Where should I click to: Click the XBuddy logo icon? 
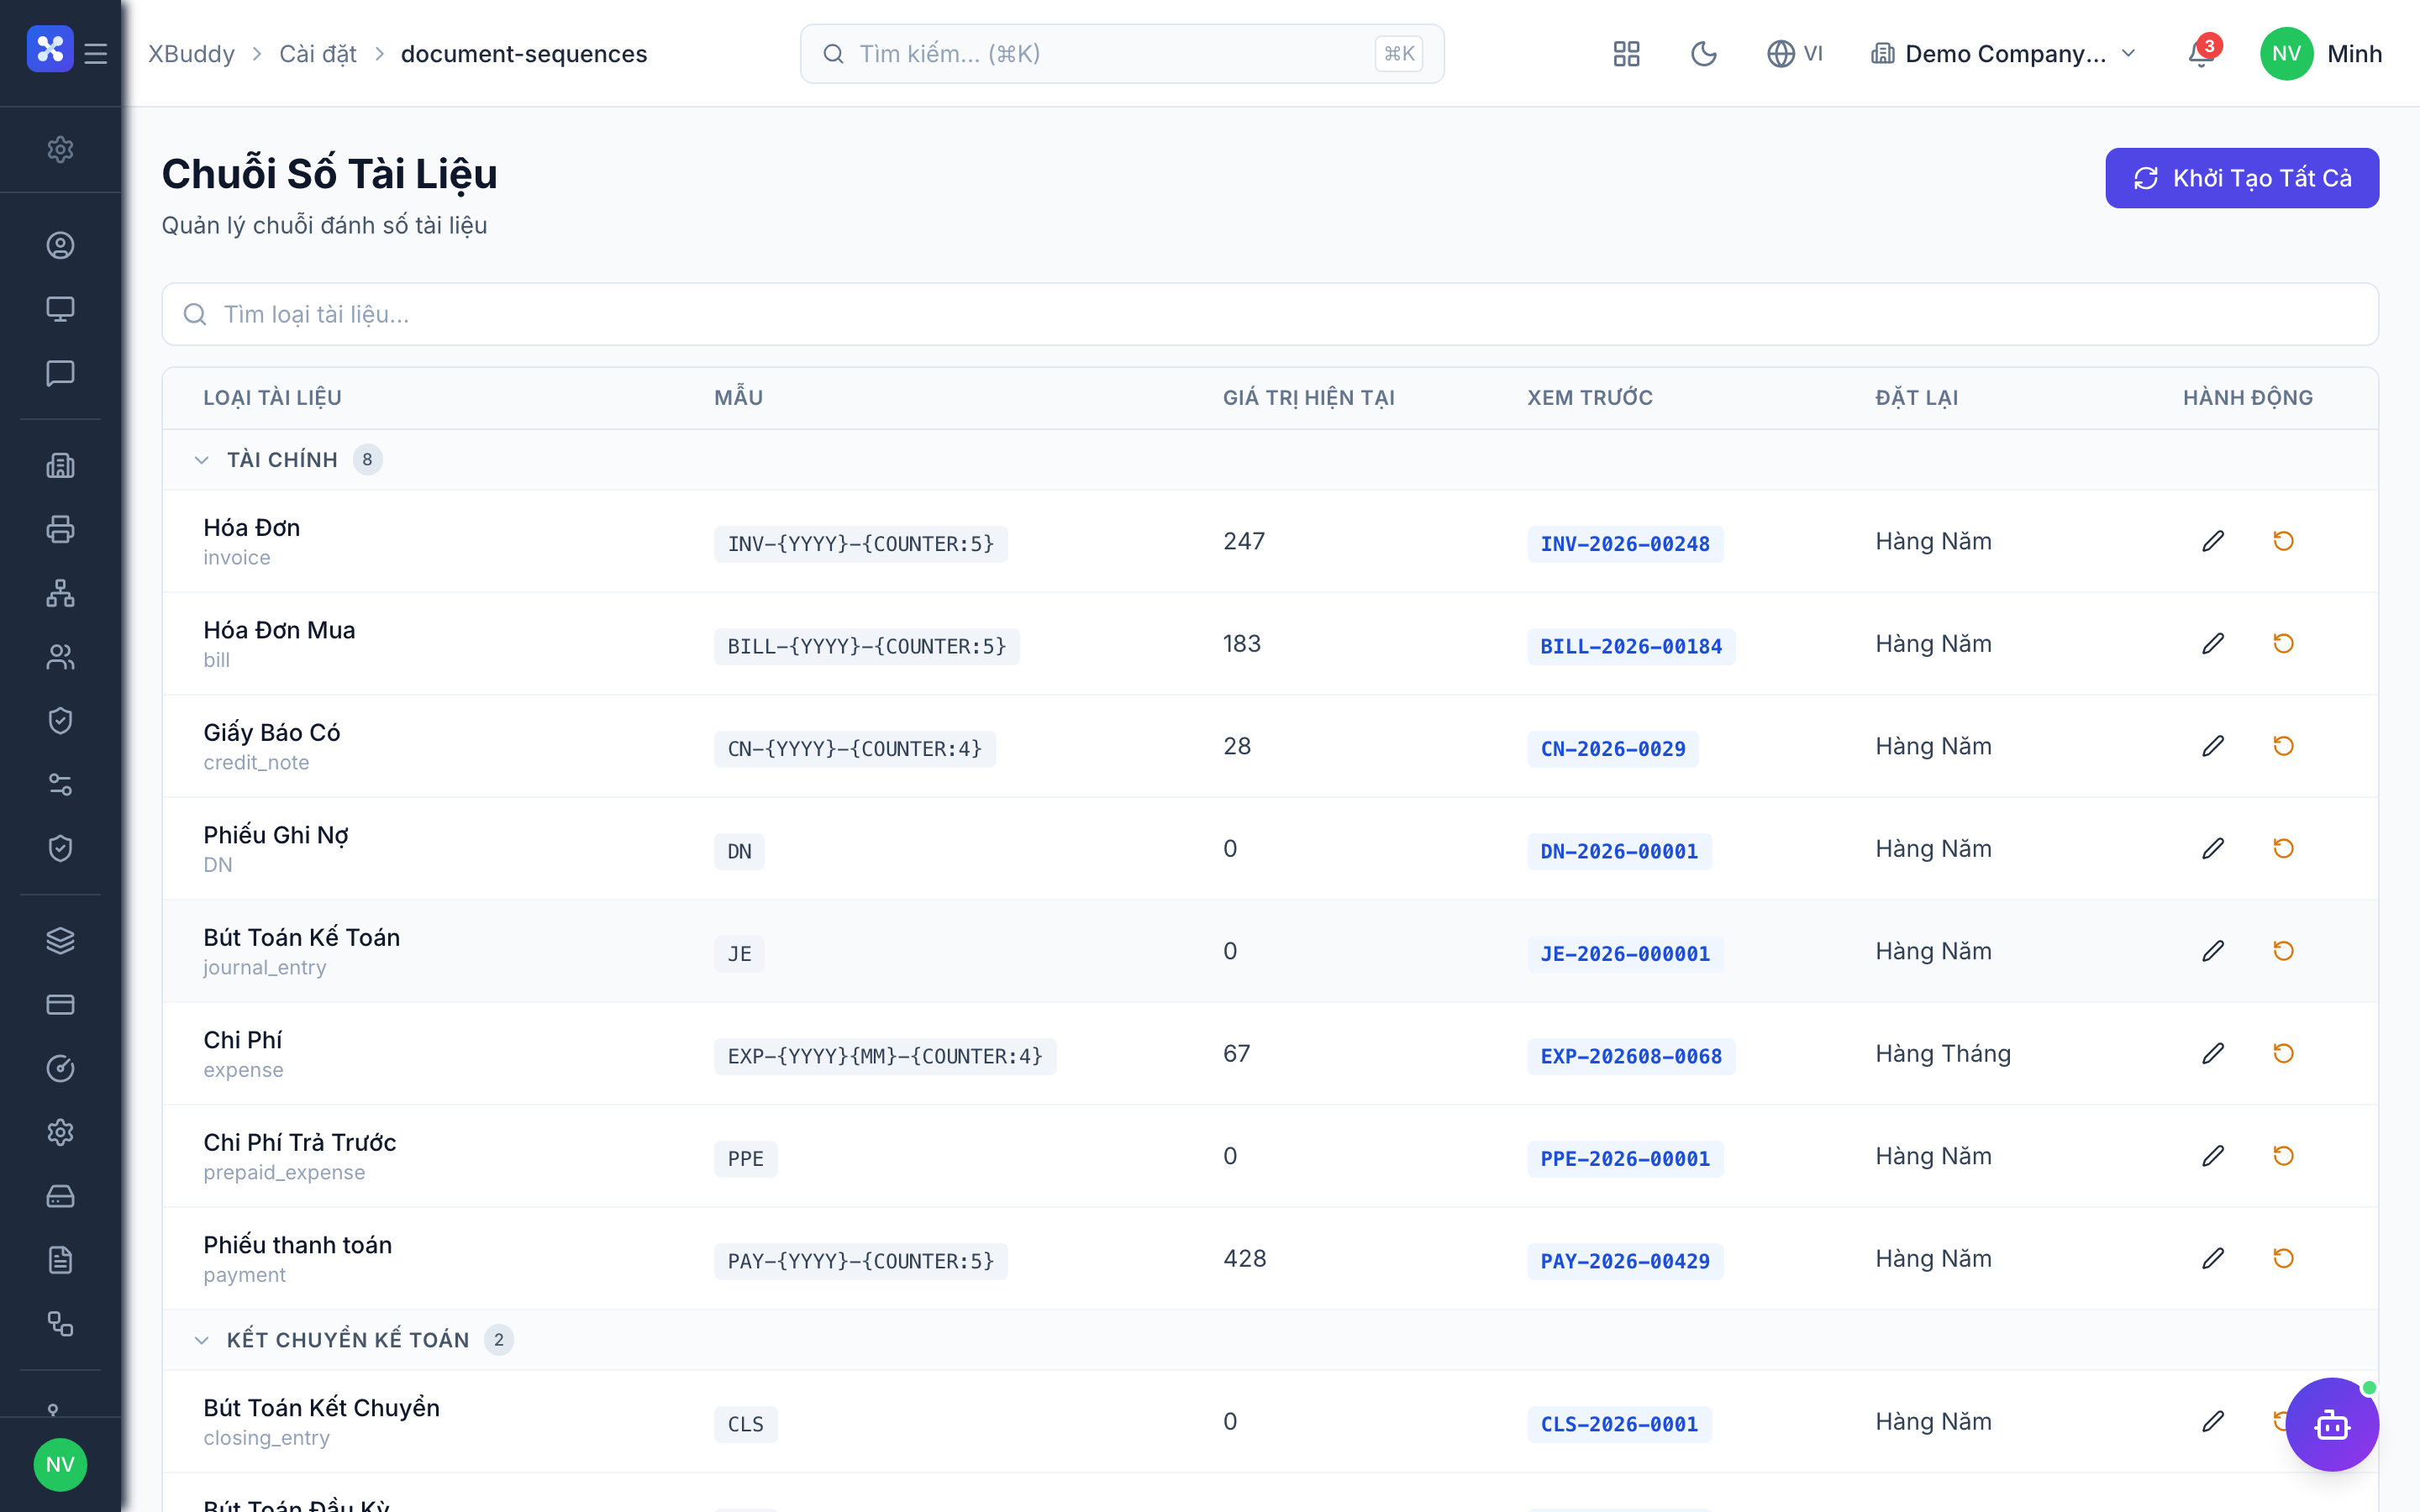tap(50, 49)
